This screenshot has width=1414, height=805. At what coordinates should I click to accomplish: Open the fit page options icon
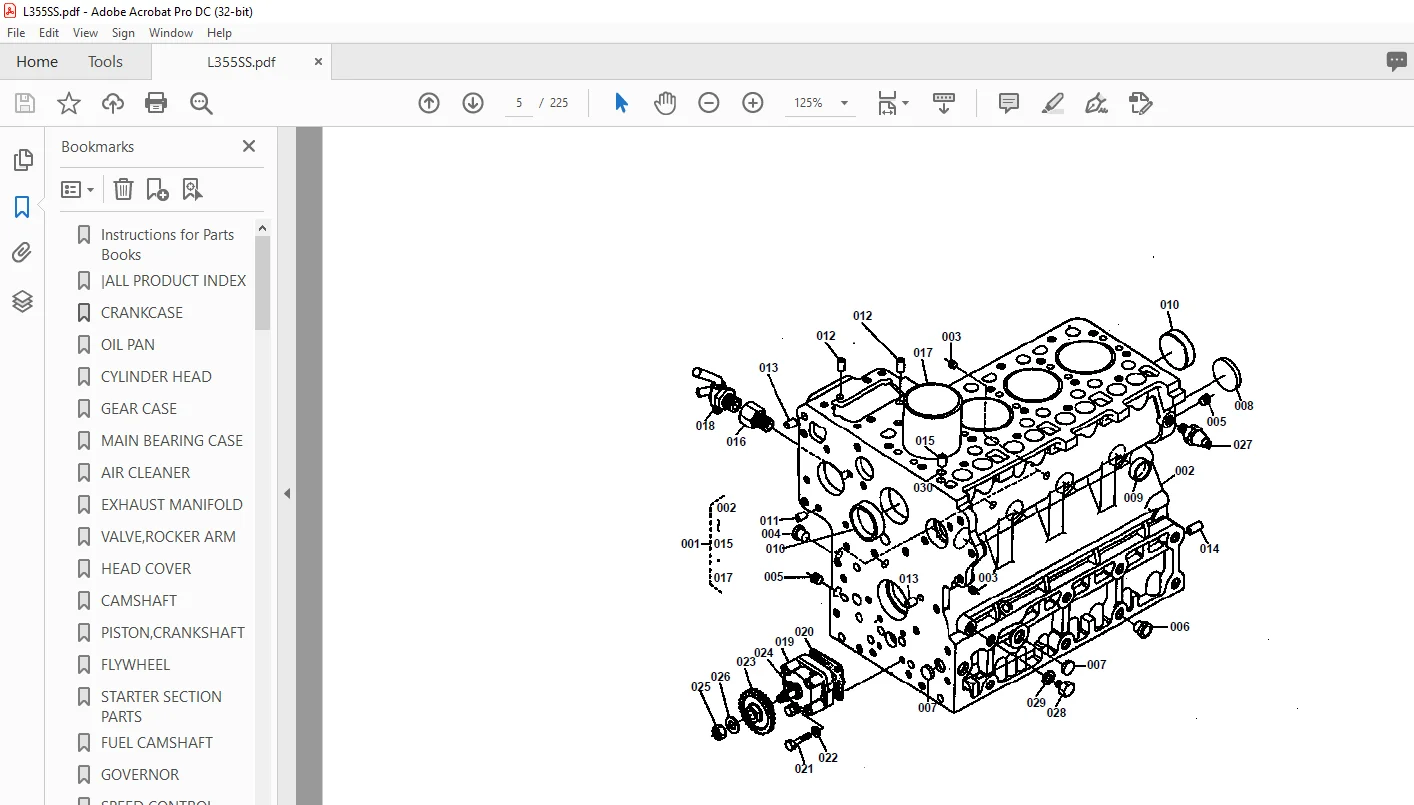tap(892, 103)
